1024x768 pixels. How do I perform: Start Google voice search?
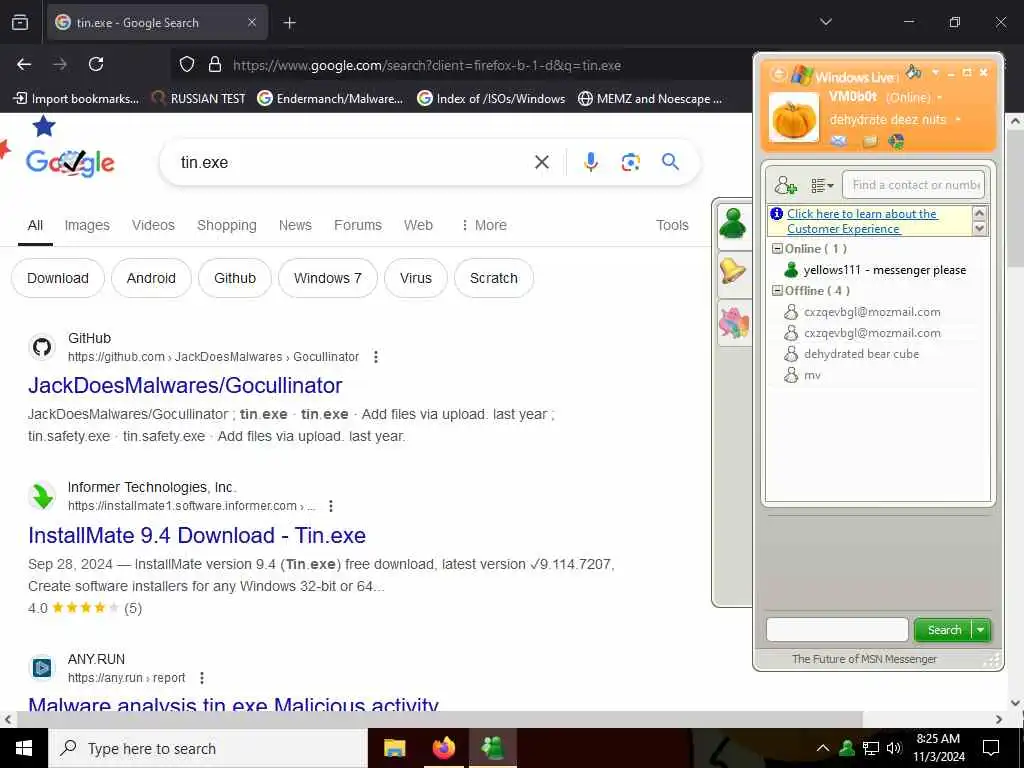[x=590, y=162]
